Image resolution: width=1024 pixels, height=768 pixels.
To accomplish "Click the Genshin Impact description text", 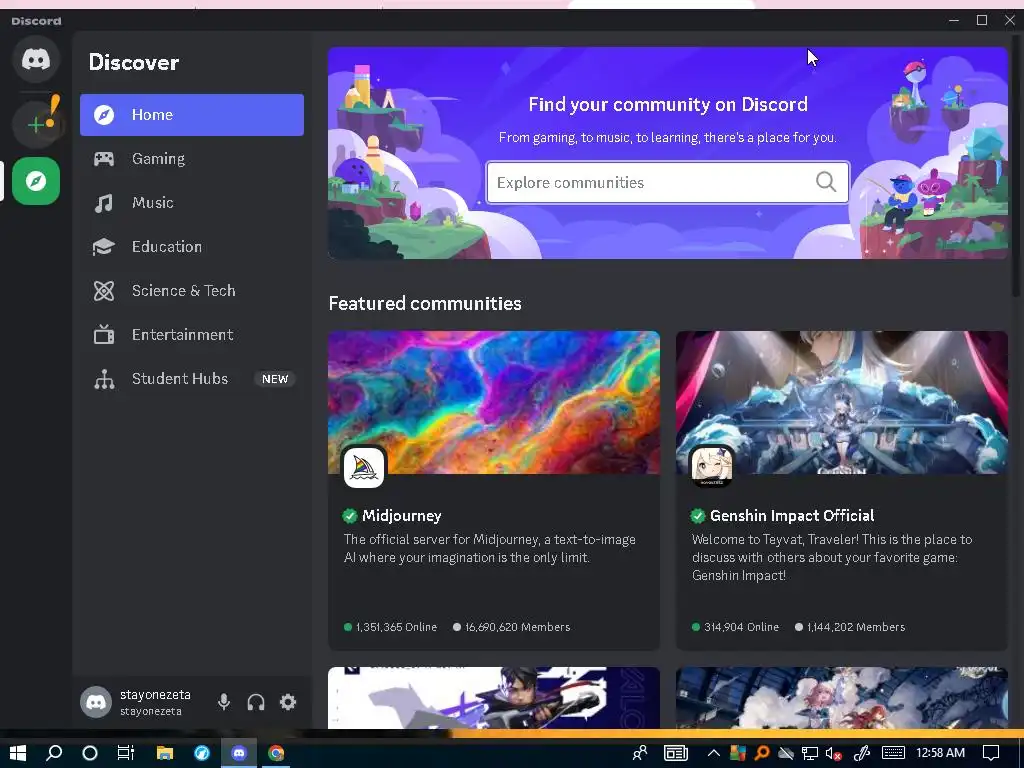I will point(832,558).
